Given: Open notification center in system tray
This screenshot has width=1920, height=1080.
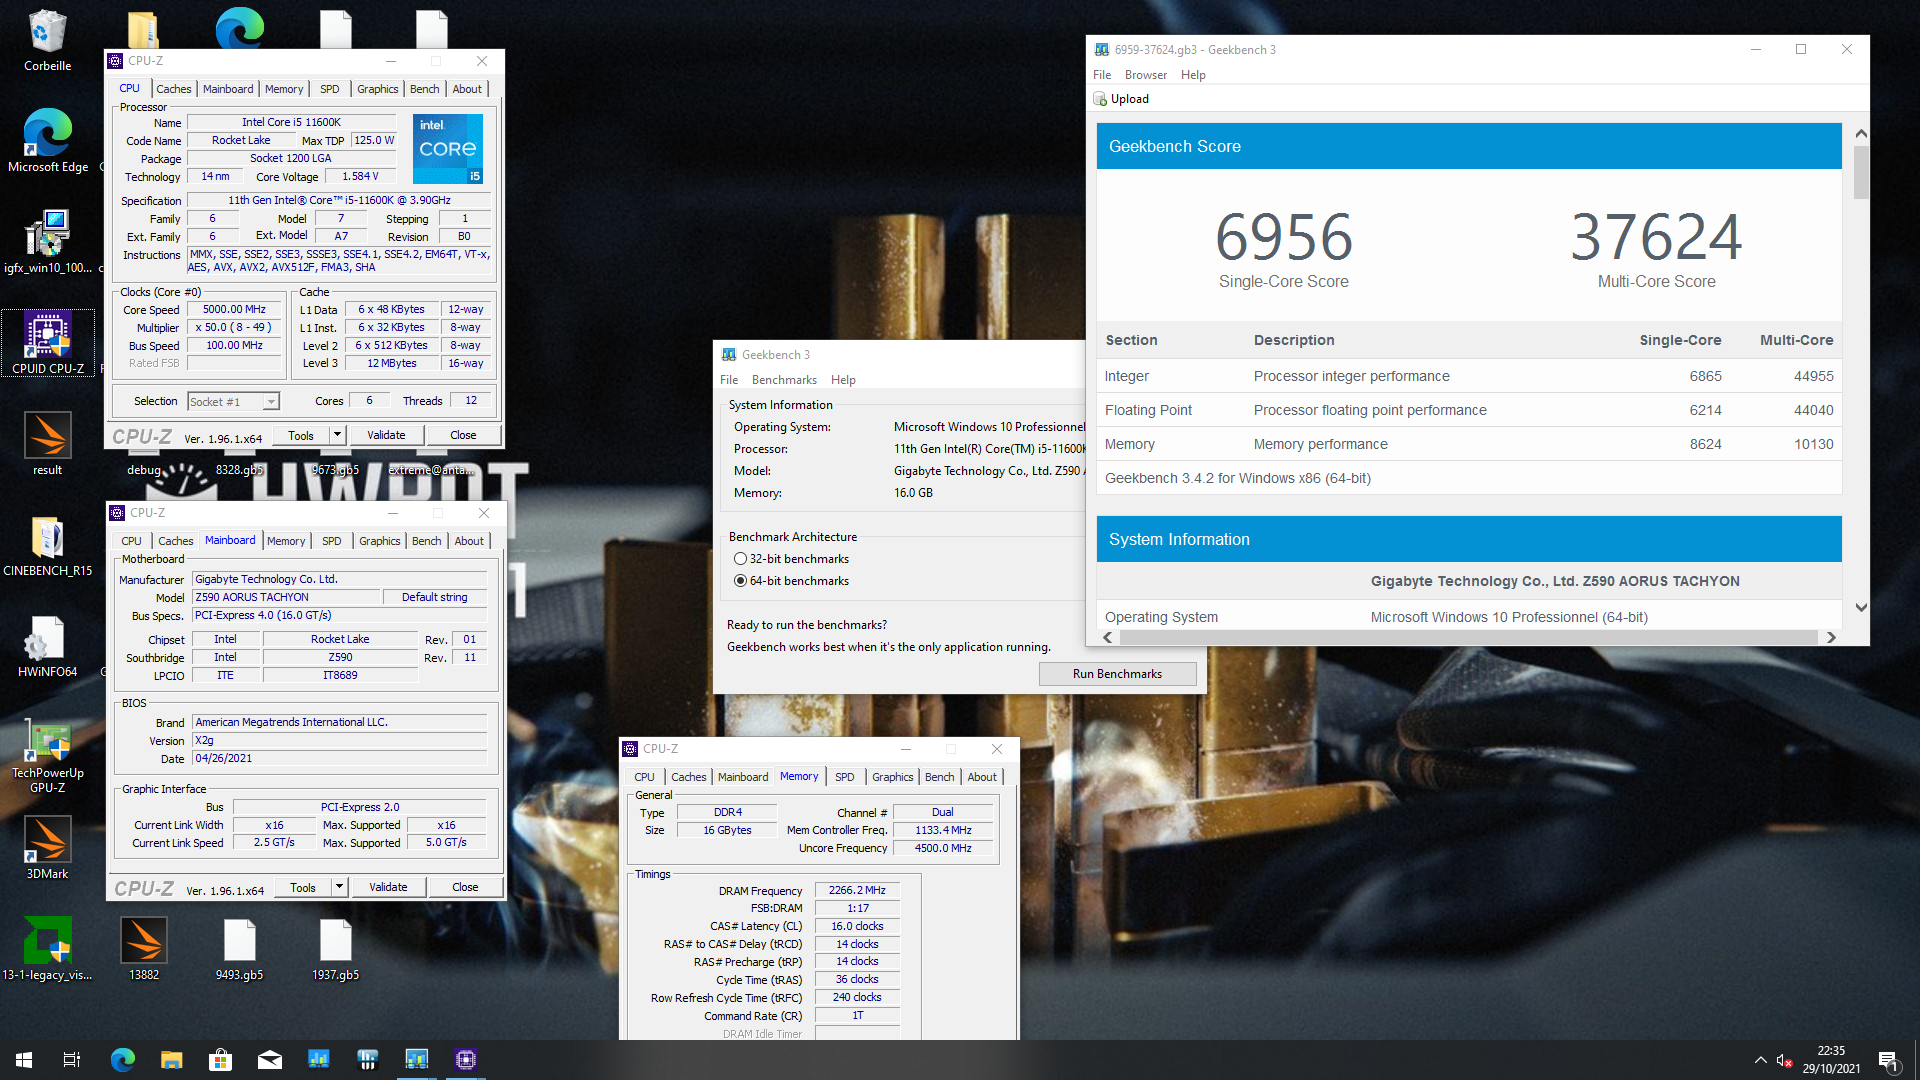Looking at the screenshot, I should [x=1888, y=1060].
